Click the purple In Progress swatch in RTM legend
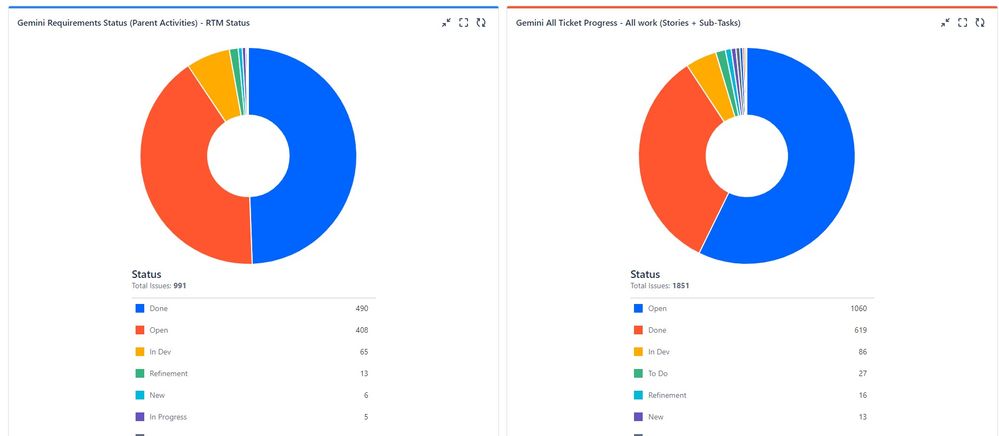 pyautogui.click(x=140, y=417)
